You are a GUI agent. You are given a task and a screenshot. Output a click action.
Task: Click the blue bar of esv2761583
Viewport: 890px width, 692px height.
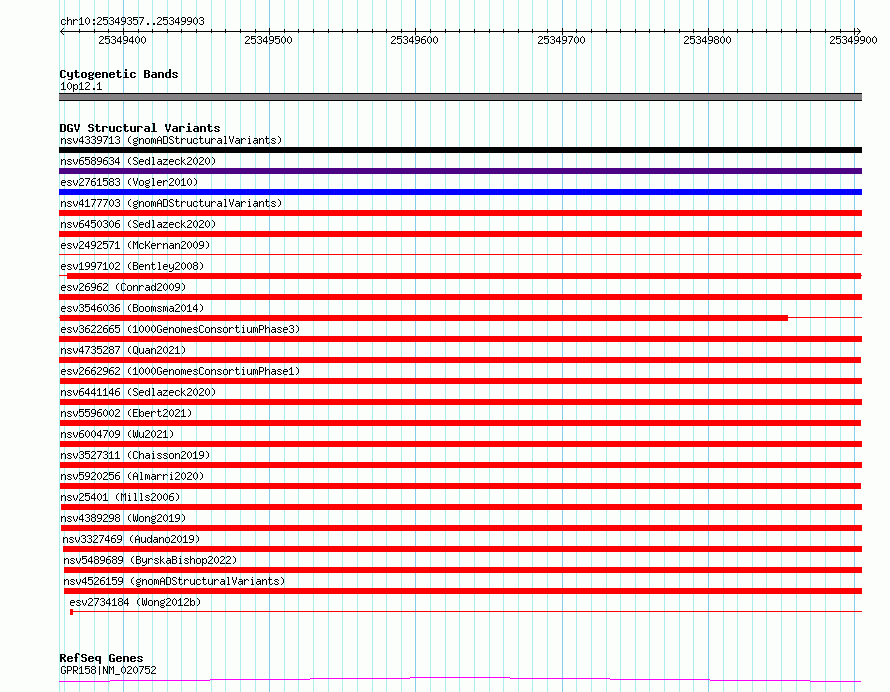tap(460, 192)
